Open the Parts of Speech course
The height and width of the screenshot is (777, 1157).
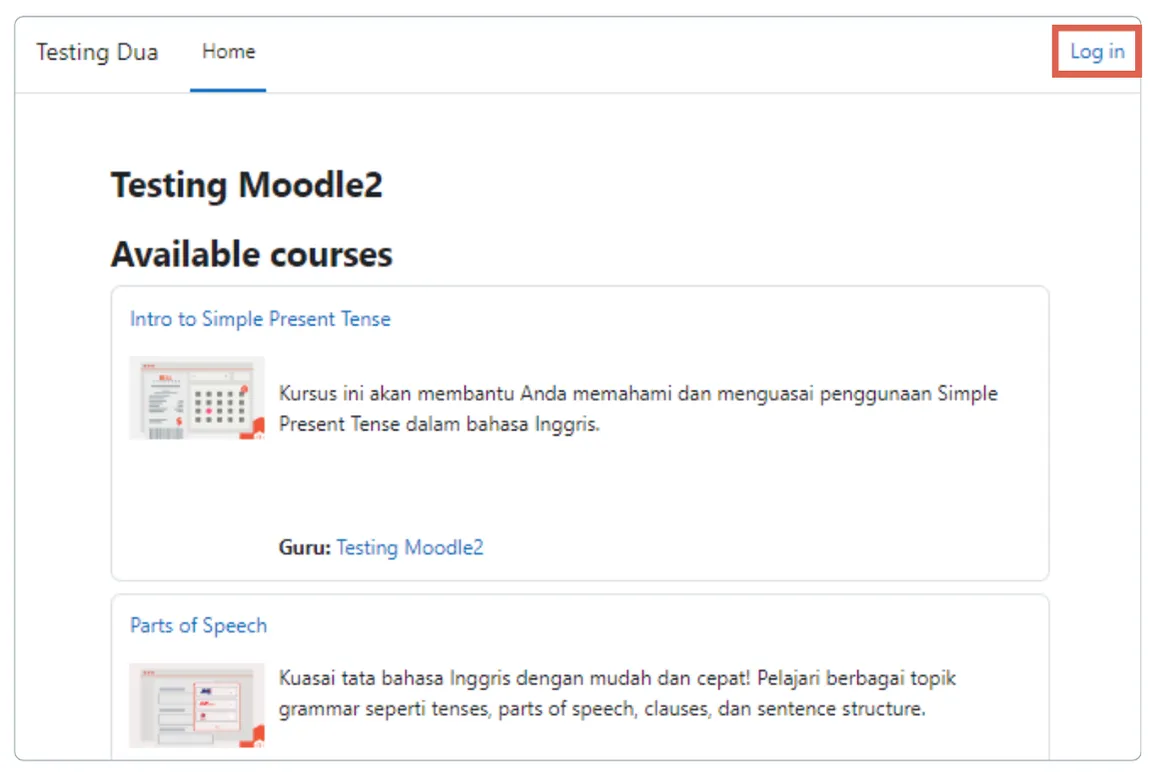click(x=197, y=625)
